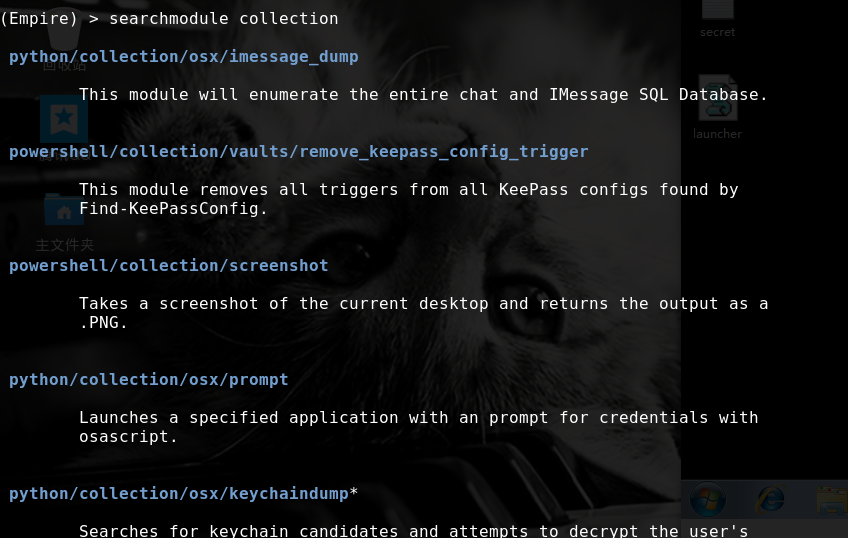Click the Find-KeePassConfig text line
Screen dimensions: 848x538
click(173, 208)
